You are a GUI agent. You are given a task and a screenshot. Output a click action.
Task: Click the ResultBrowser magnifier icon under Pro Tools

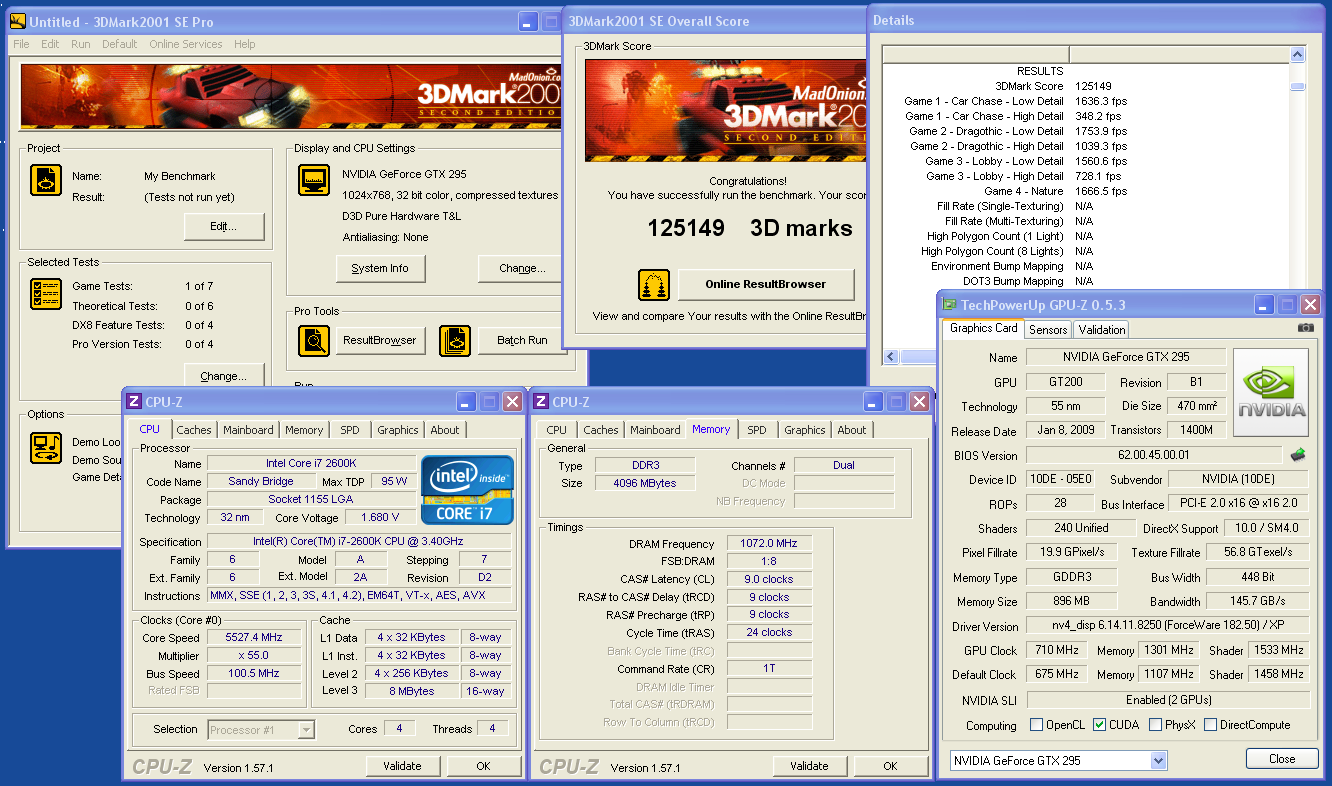(x=314, y=341)
